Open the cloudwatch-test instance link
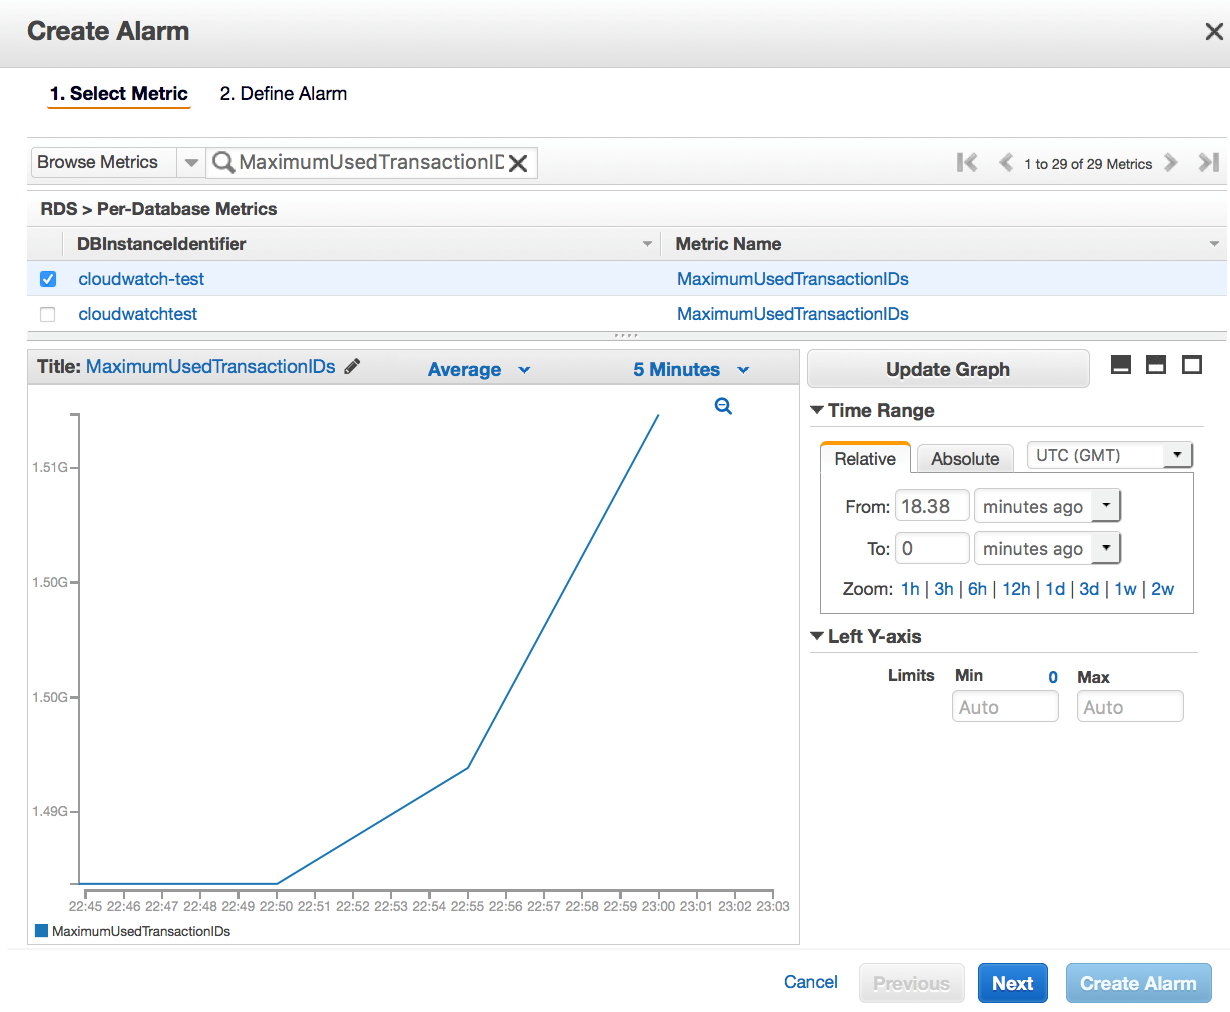 [141, 279]
